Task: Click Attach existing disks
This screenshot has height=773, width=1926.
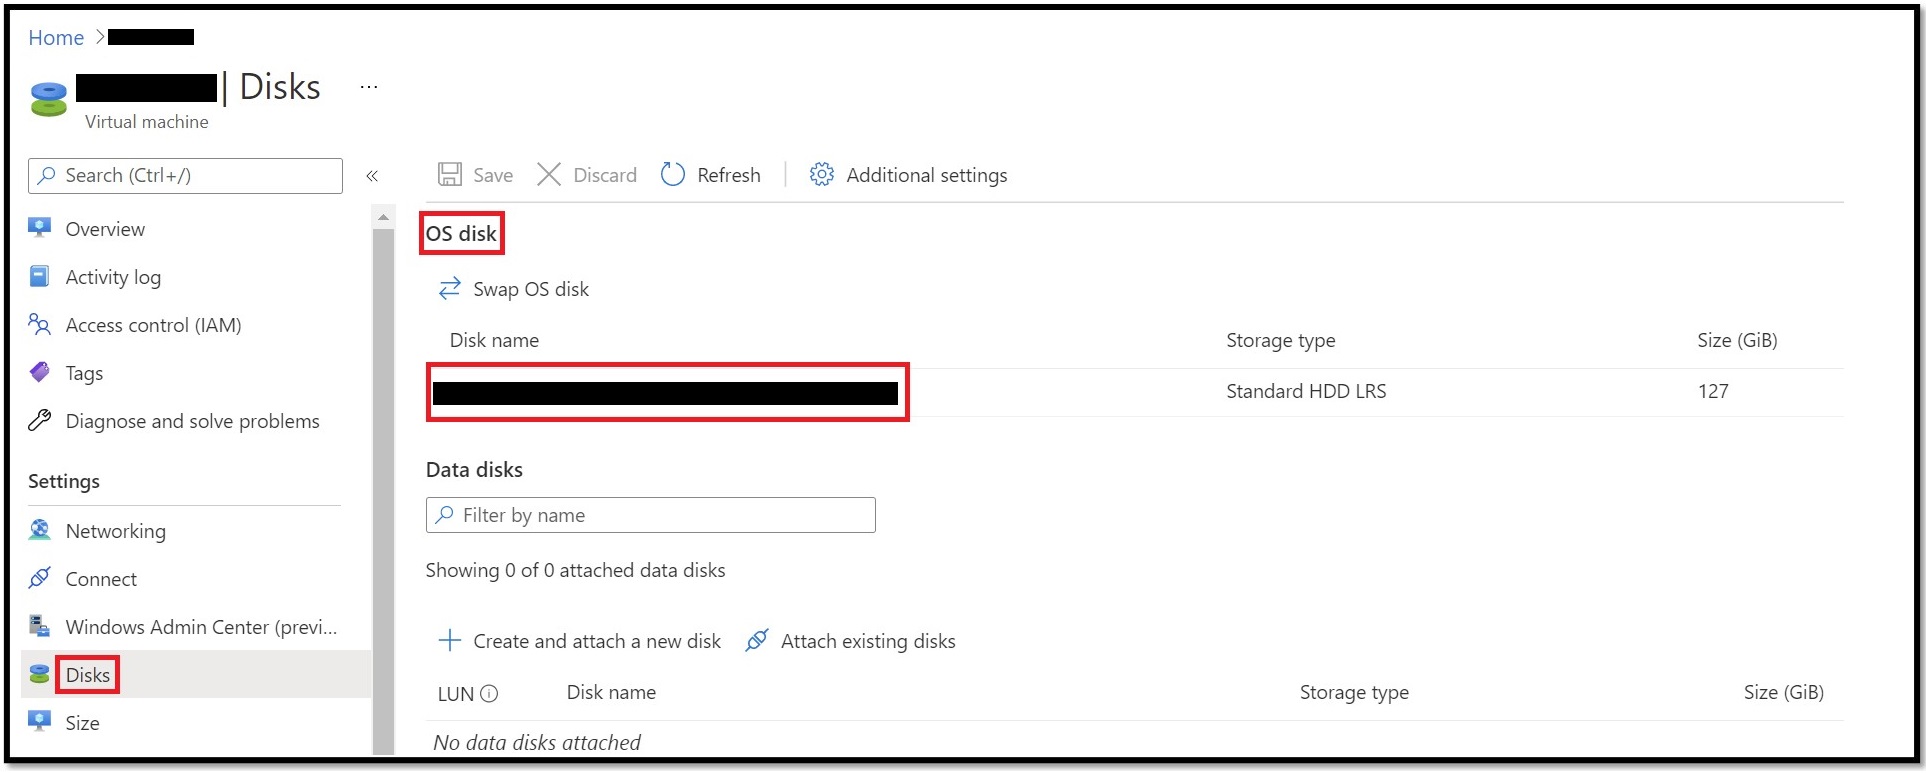Action: [x=851, y=641]
